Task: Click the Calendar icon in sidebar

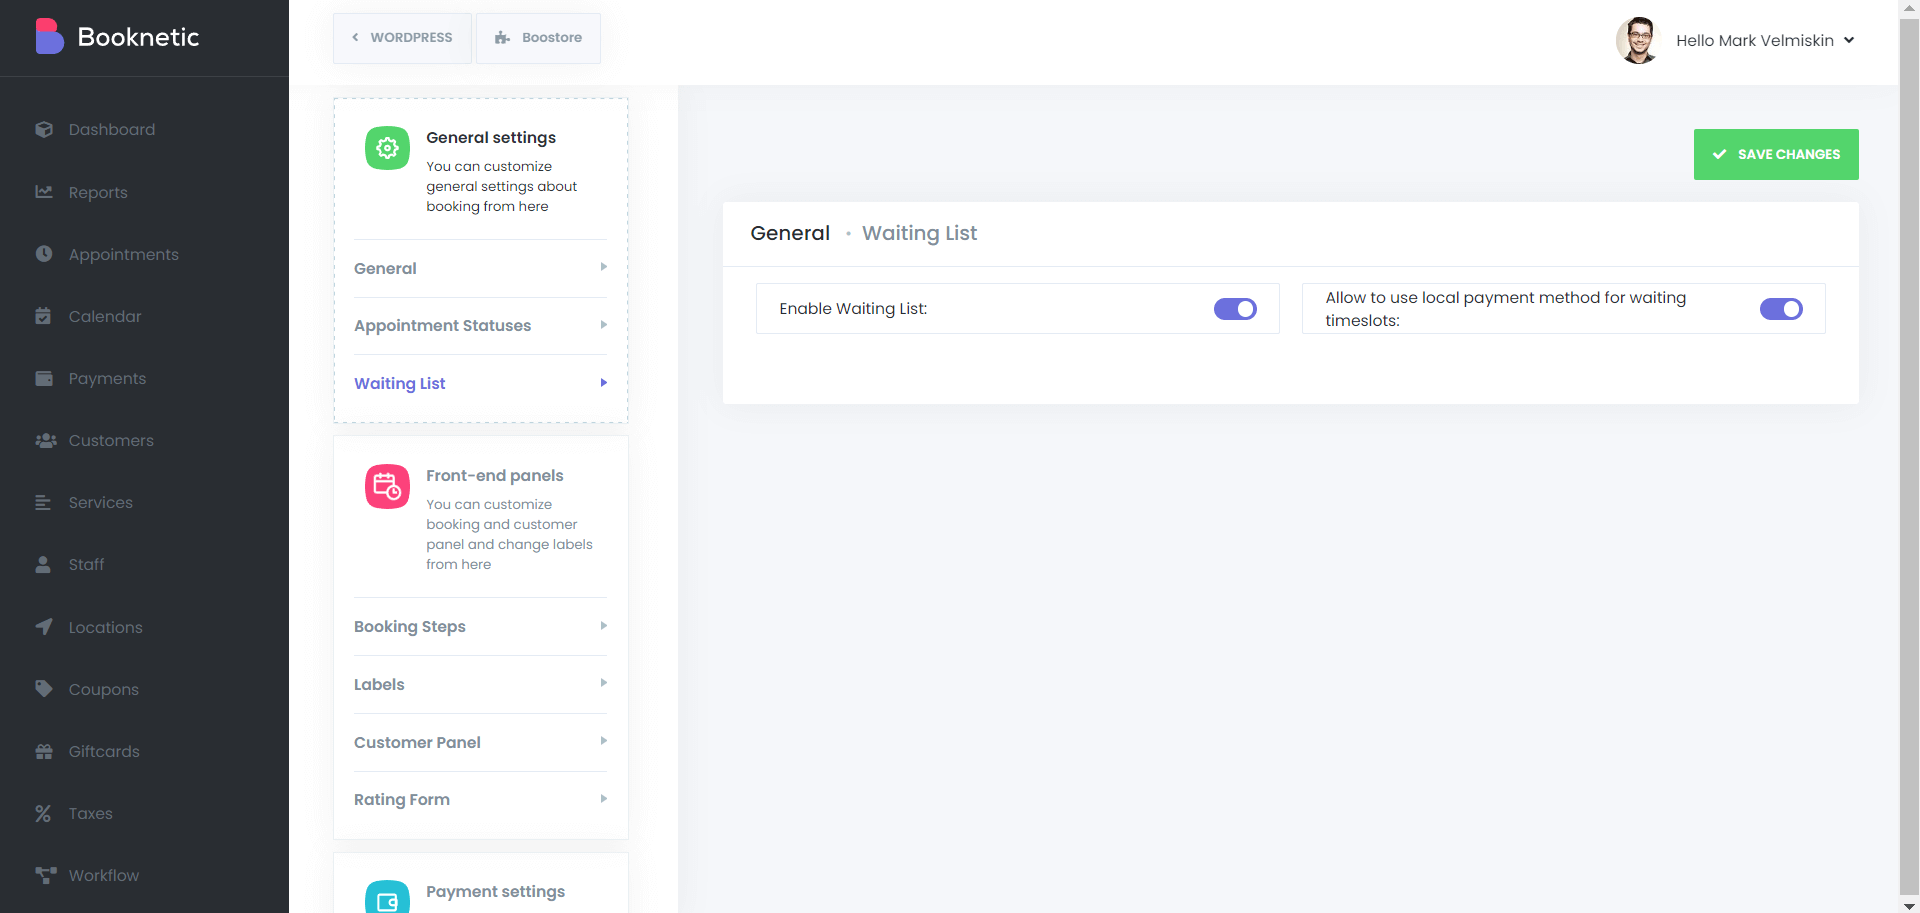Action: tap(44, 316)
